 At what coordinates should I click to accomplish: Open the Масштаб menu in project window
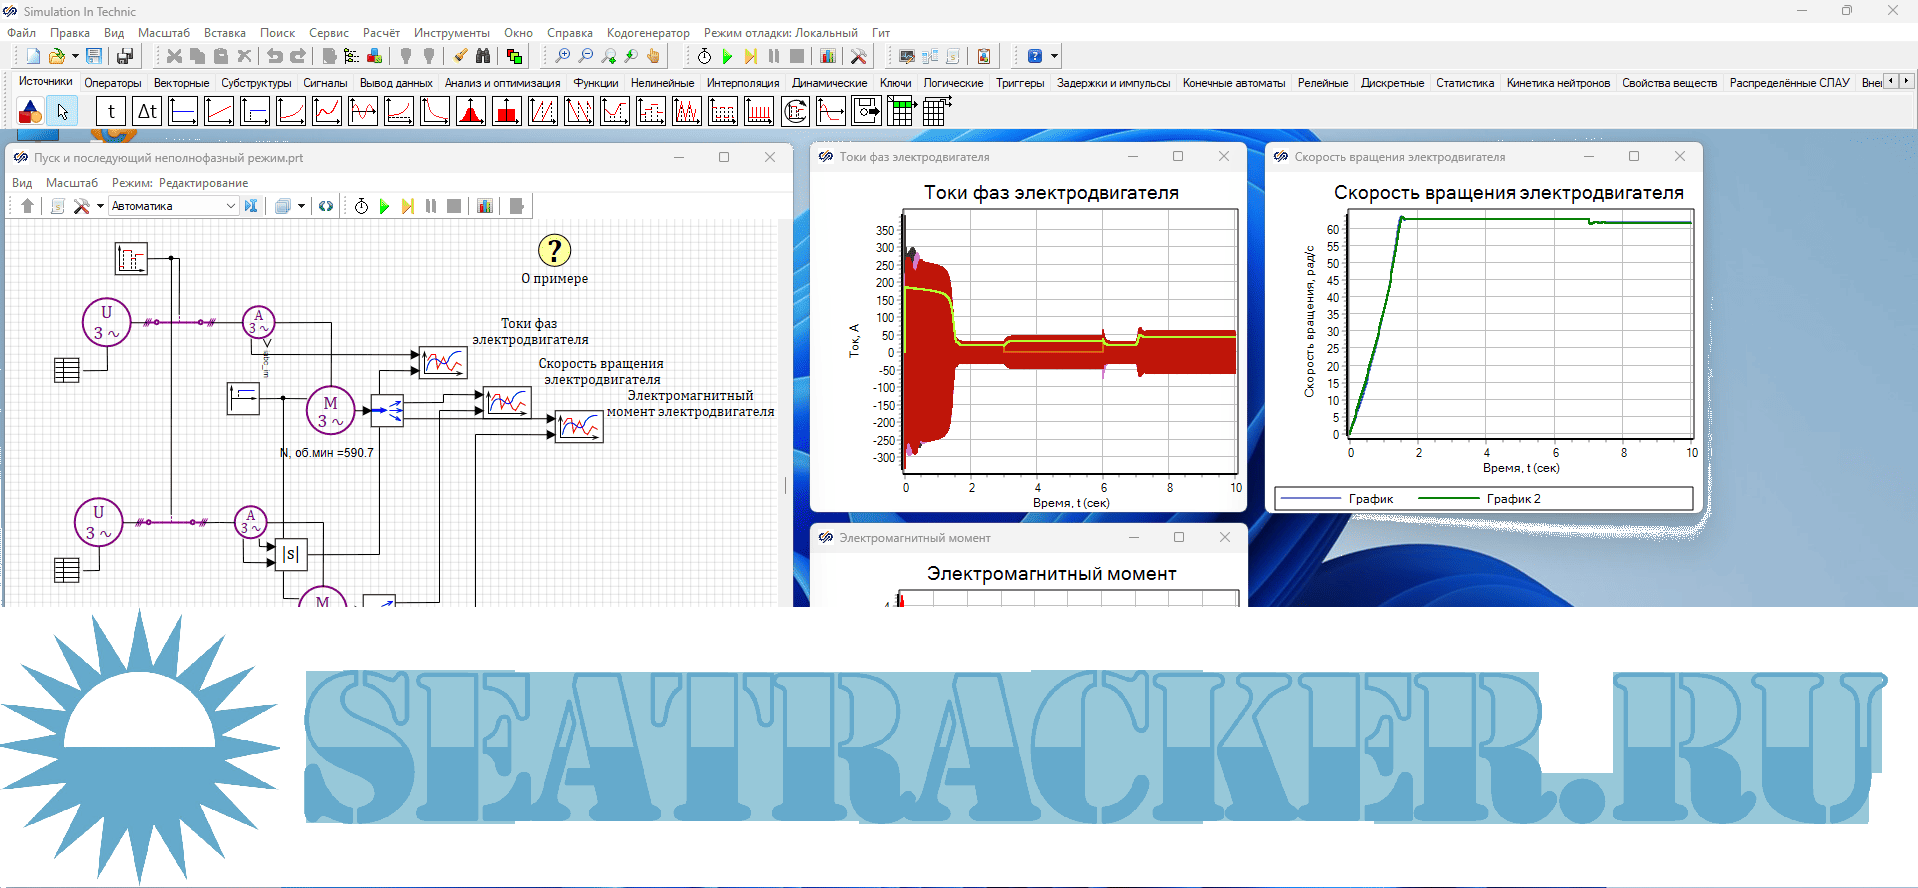pyautogui.click(x=72, y=183)
